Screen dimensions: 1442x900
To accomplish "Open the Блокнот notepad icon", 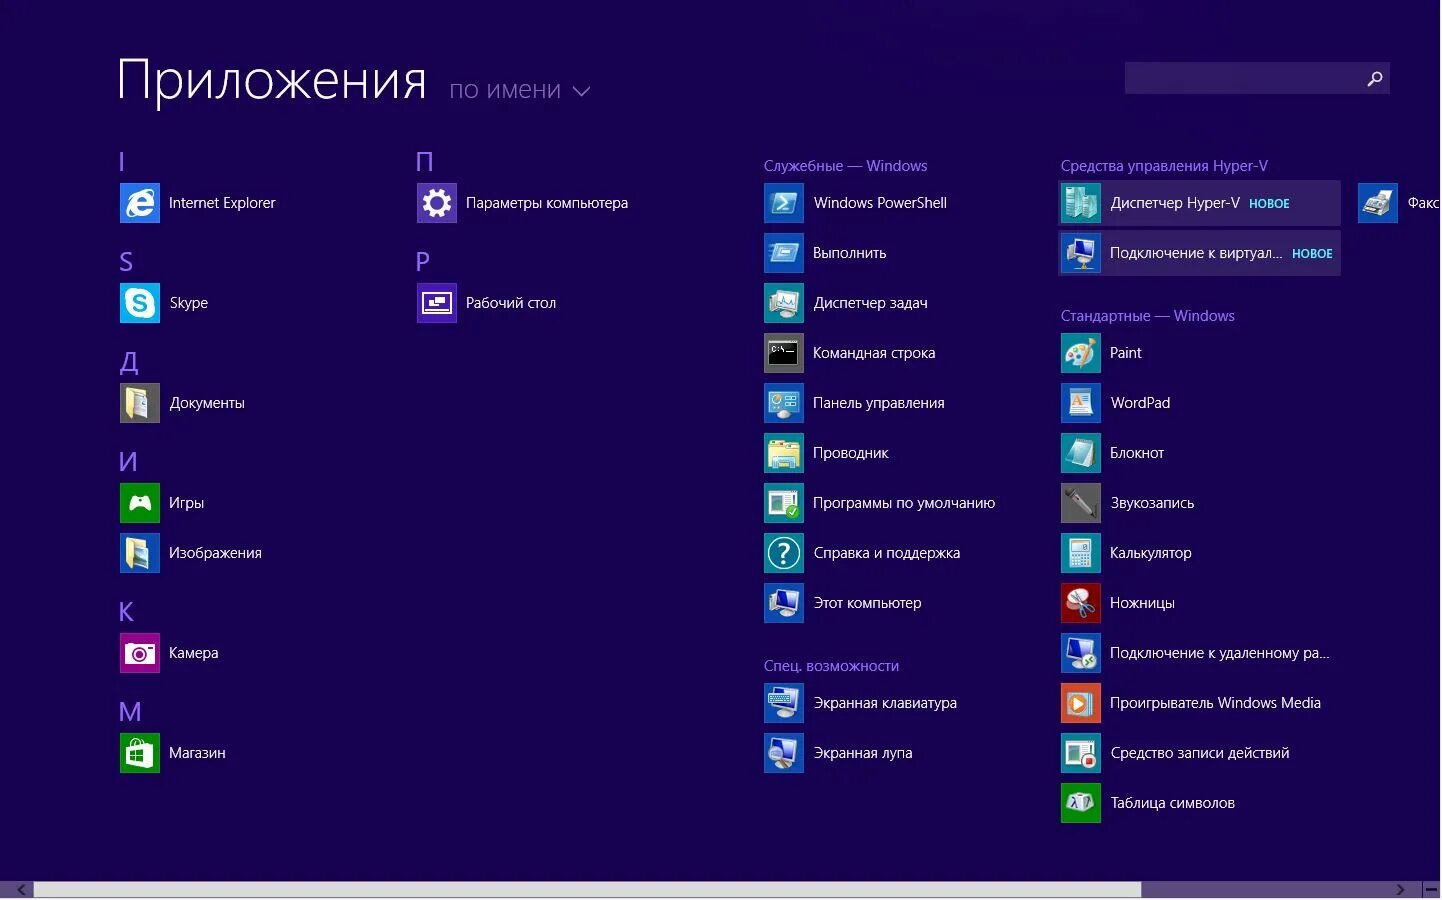I will tap(1081, 453).
